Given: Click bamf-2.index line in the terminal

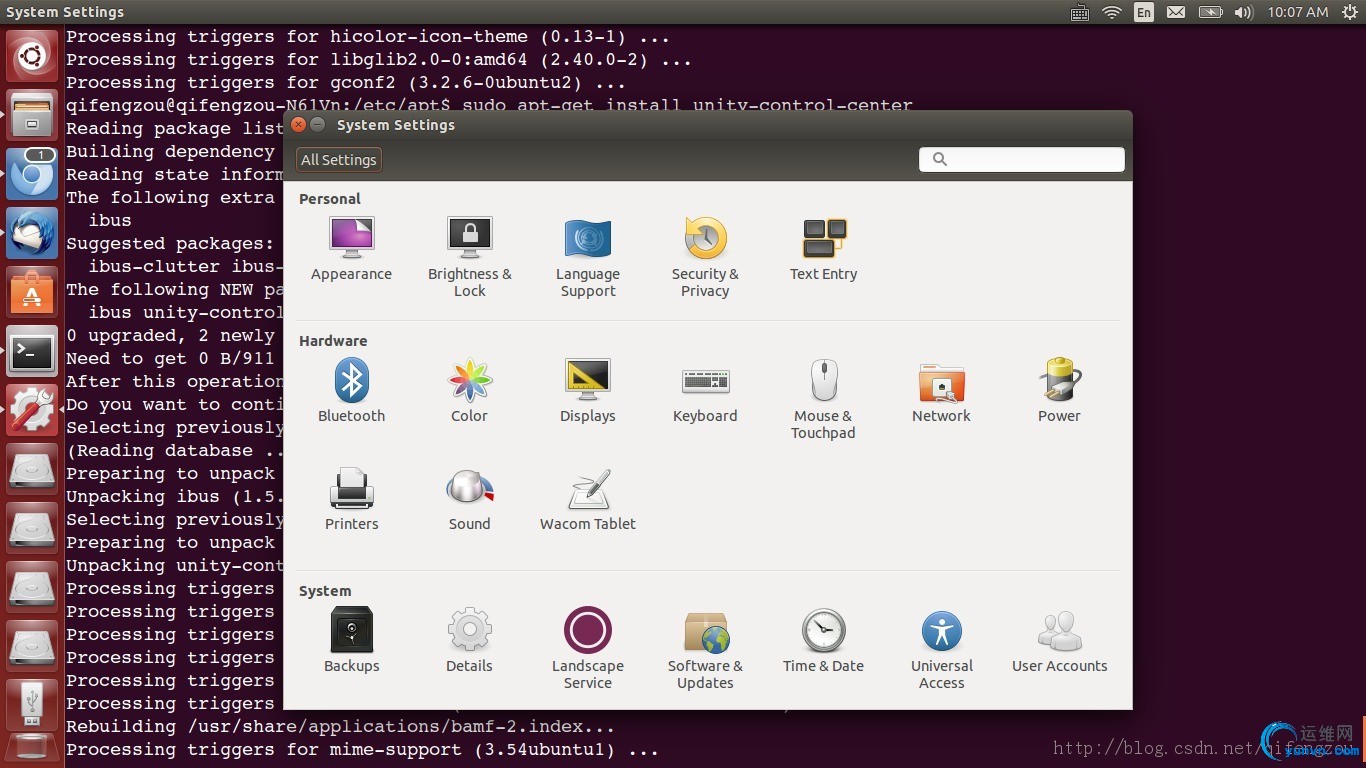Looking at the screenshot, I should [340, 727].
